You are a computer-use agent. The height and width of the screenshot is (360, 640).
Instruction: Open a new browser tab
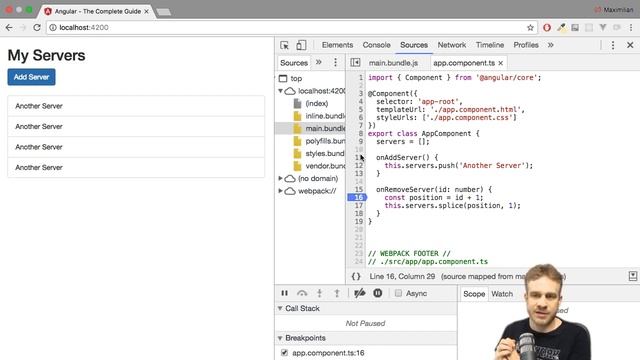[164, 12]
